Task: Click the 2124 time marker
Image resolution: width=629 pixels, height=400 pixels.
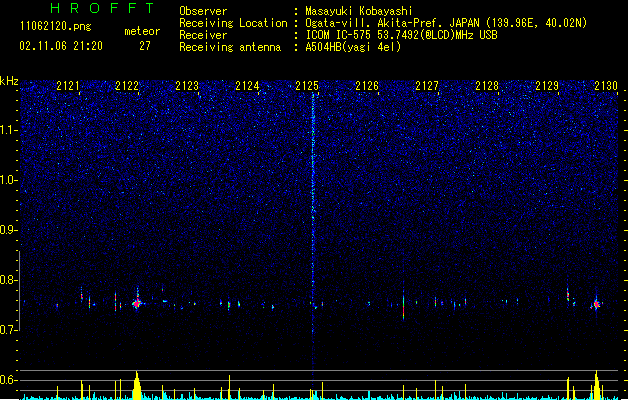Action: [x=247, y=86]
